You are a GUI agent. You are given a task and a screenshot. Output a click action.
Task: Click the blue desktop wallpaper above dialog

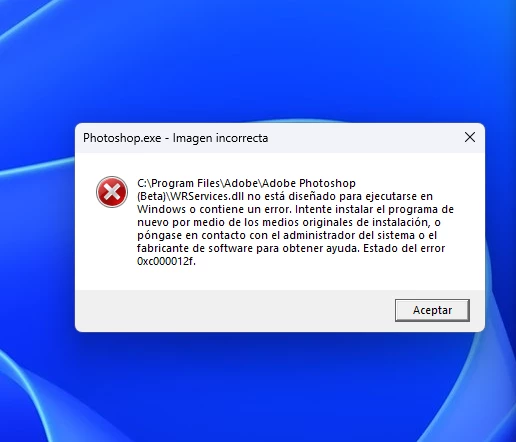coord(258,60)
